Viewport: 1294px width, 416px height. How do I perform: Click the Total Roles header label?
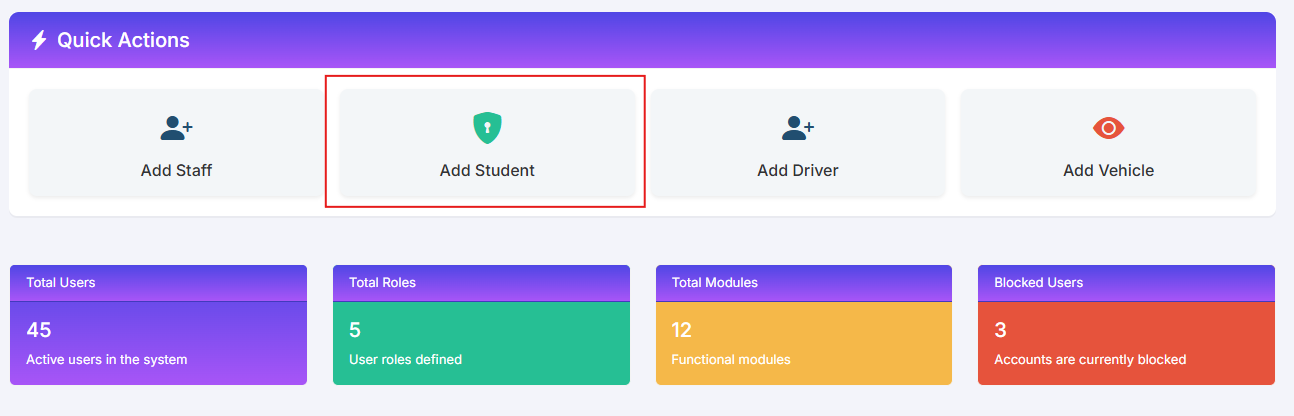click(x=382, y=283)
